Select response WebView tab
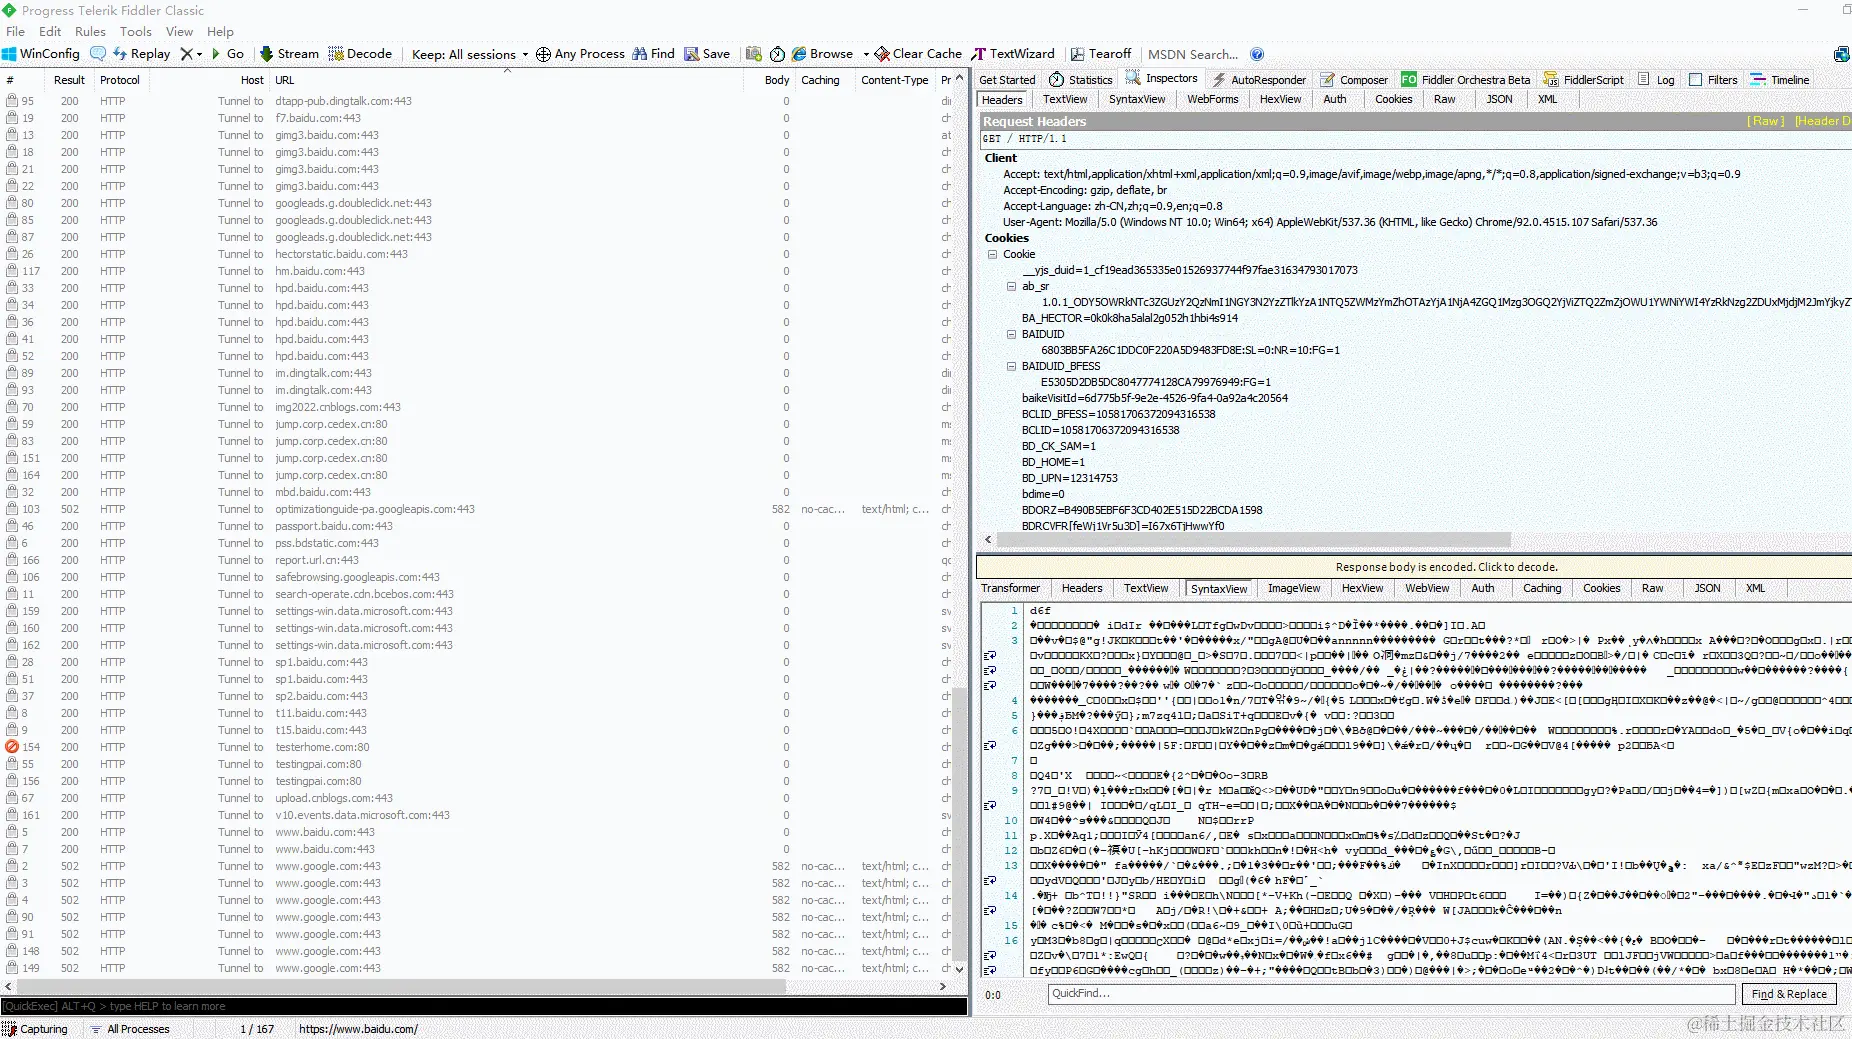Image resolution: width=1852 pixels, height=1039 pixels. click(x=1427, y=588)
